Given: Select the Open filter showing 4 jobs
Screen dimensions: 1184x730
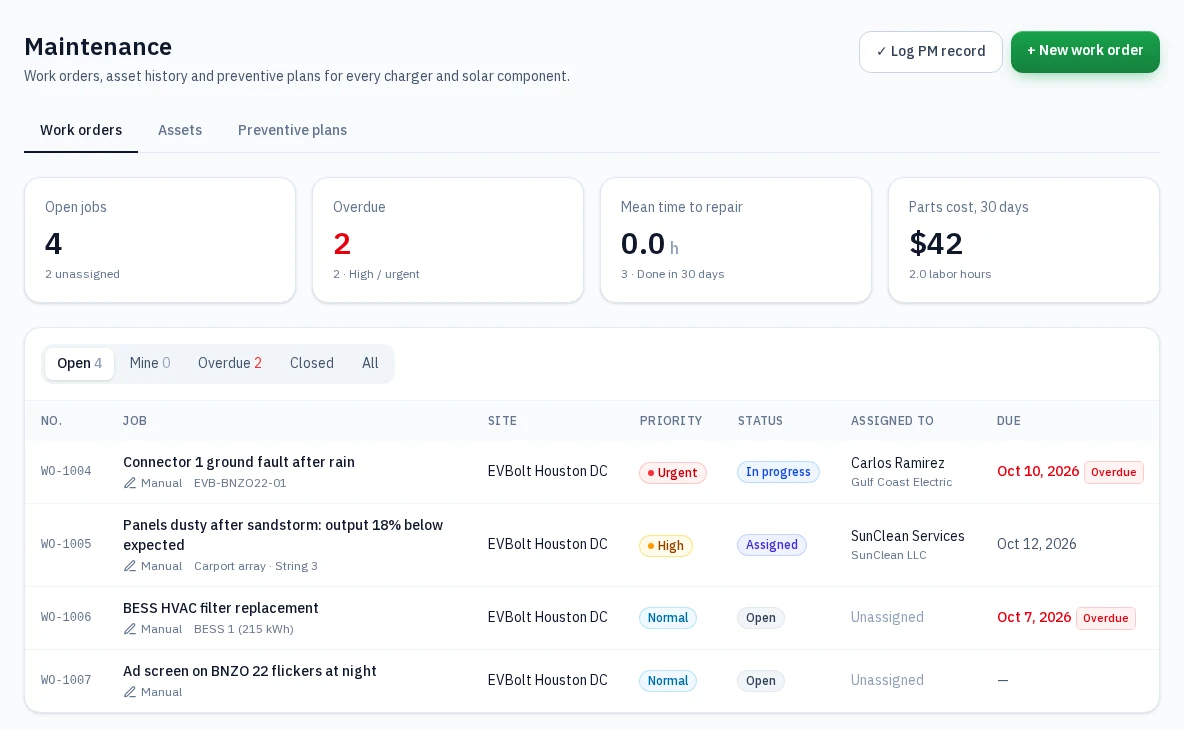Looking at the screenshot, I should [79, 363].
